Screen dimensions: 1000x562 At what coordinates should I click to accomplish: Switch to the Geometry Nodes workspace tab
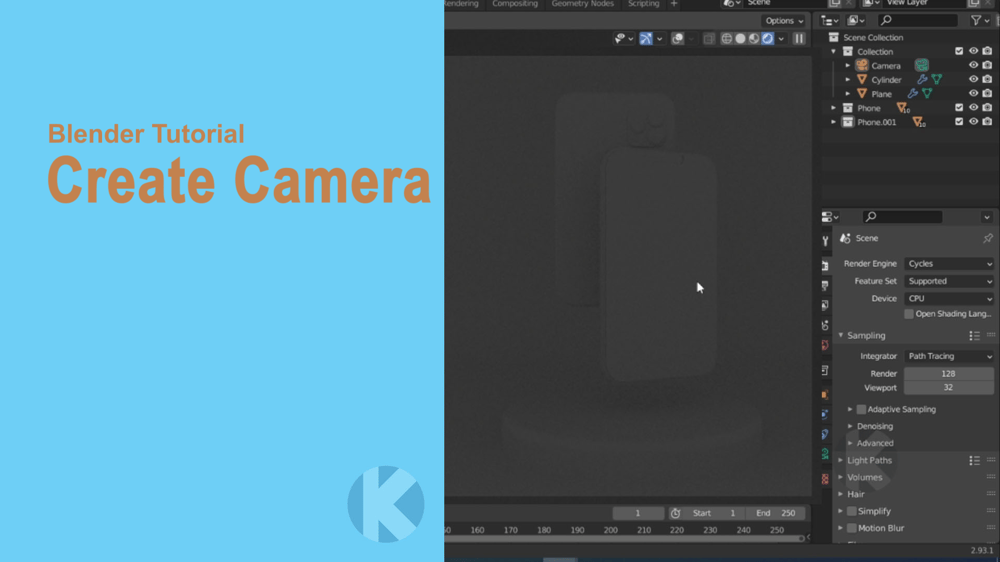(582, 4)
